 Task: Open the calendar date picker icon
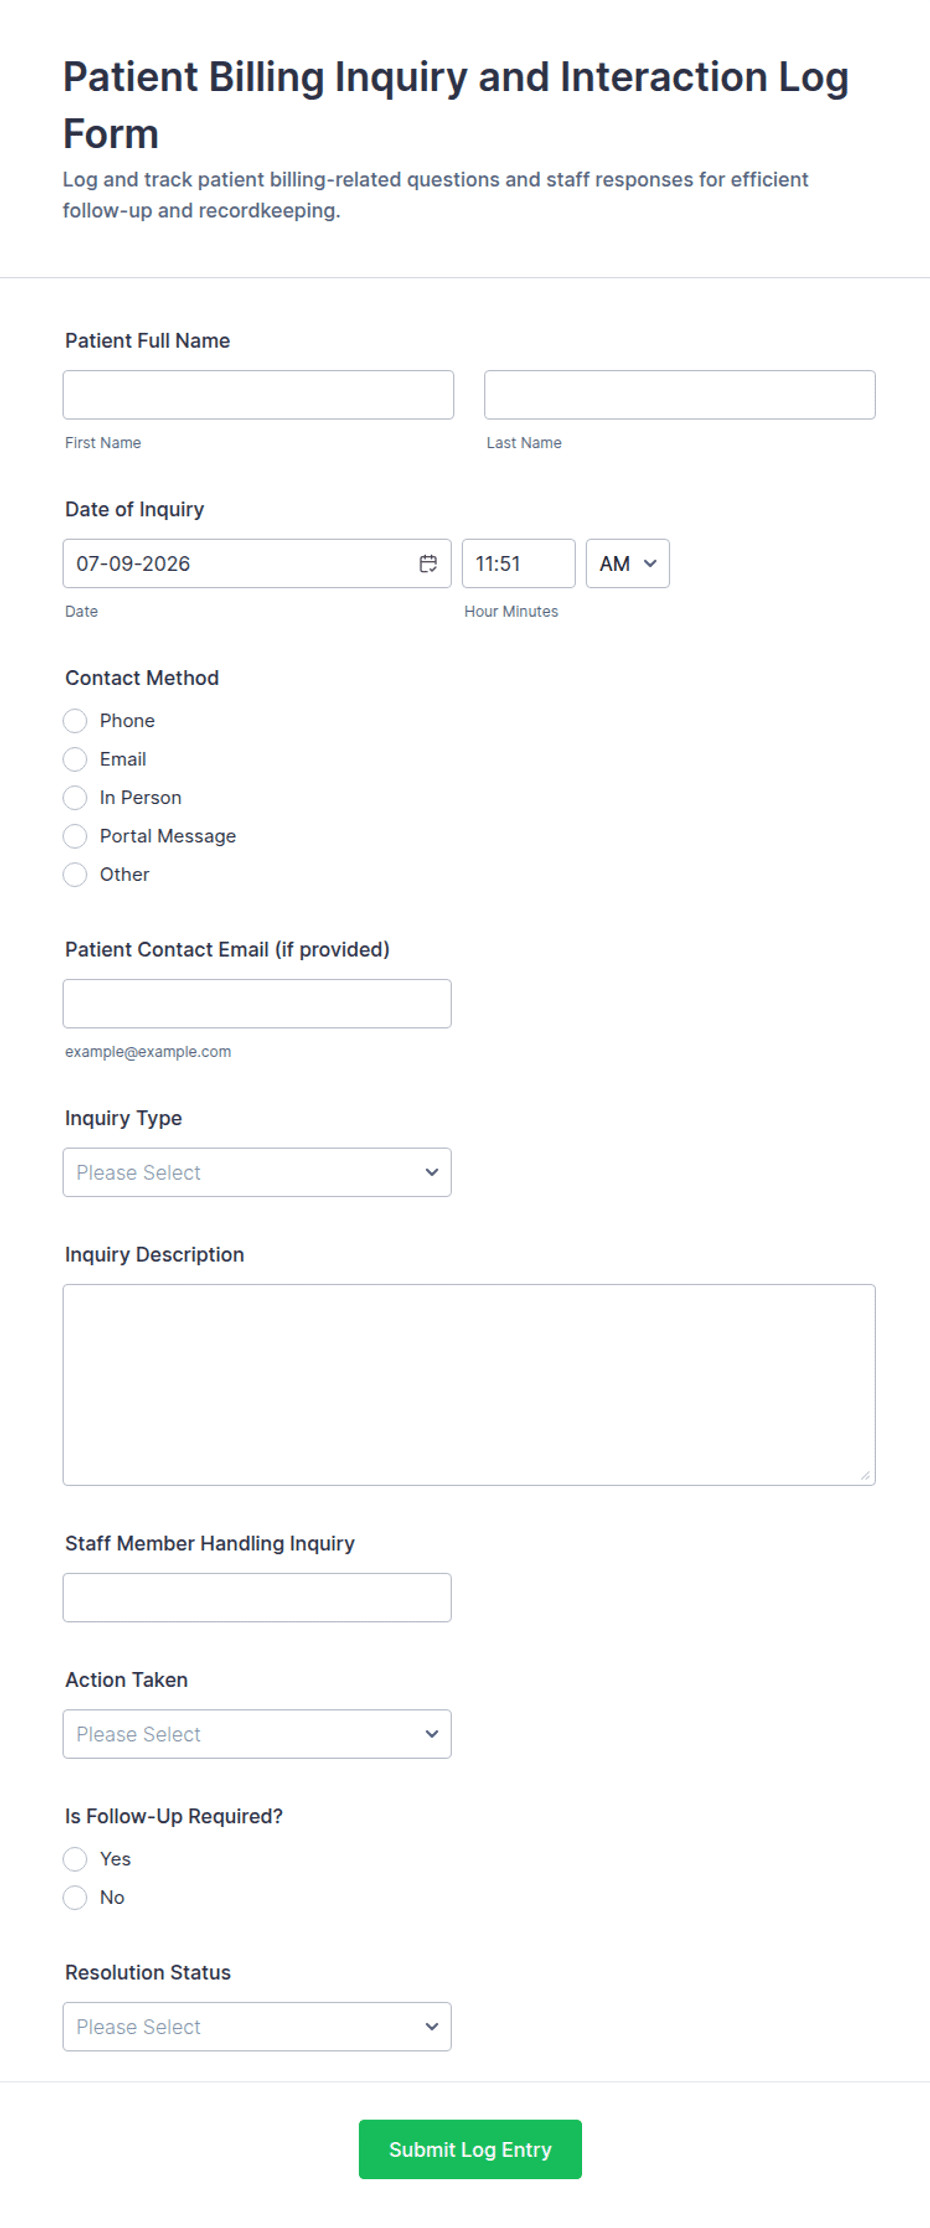[428, 564]
